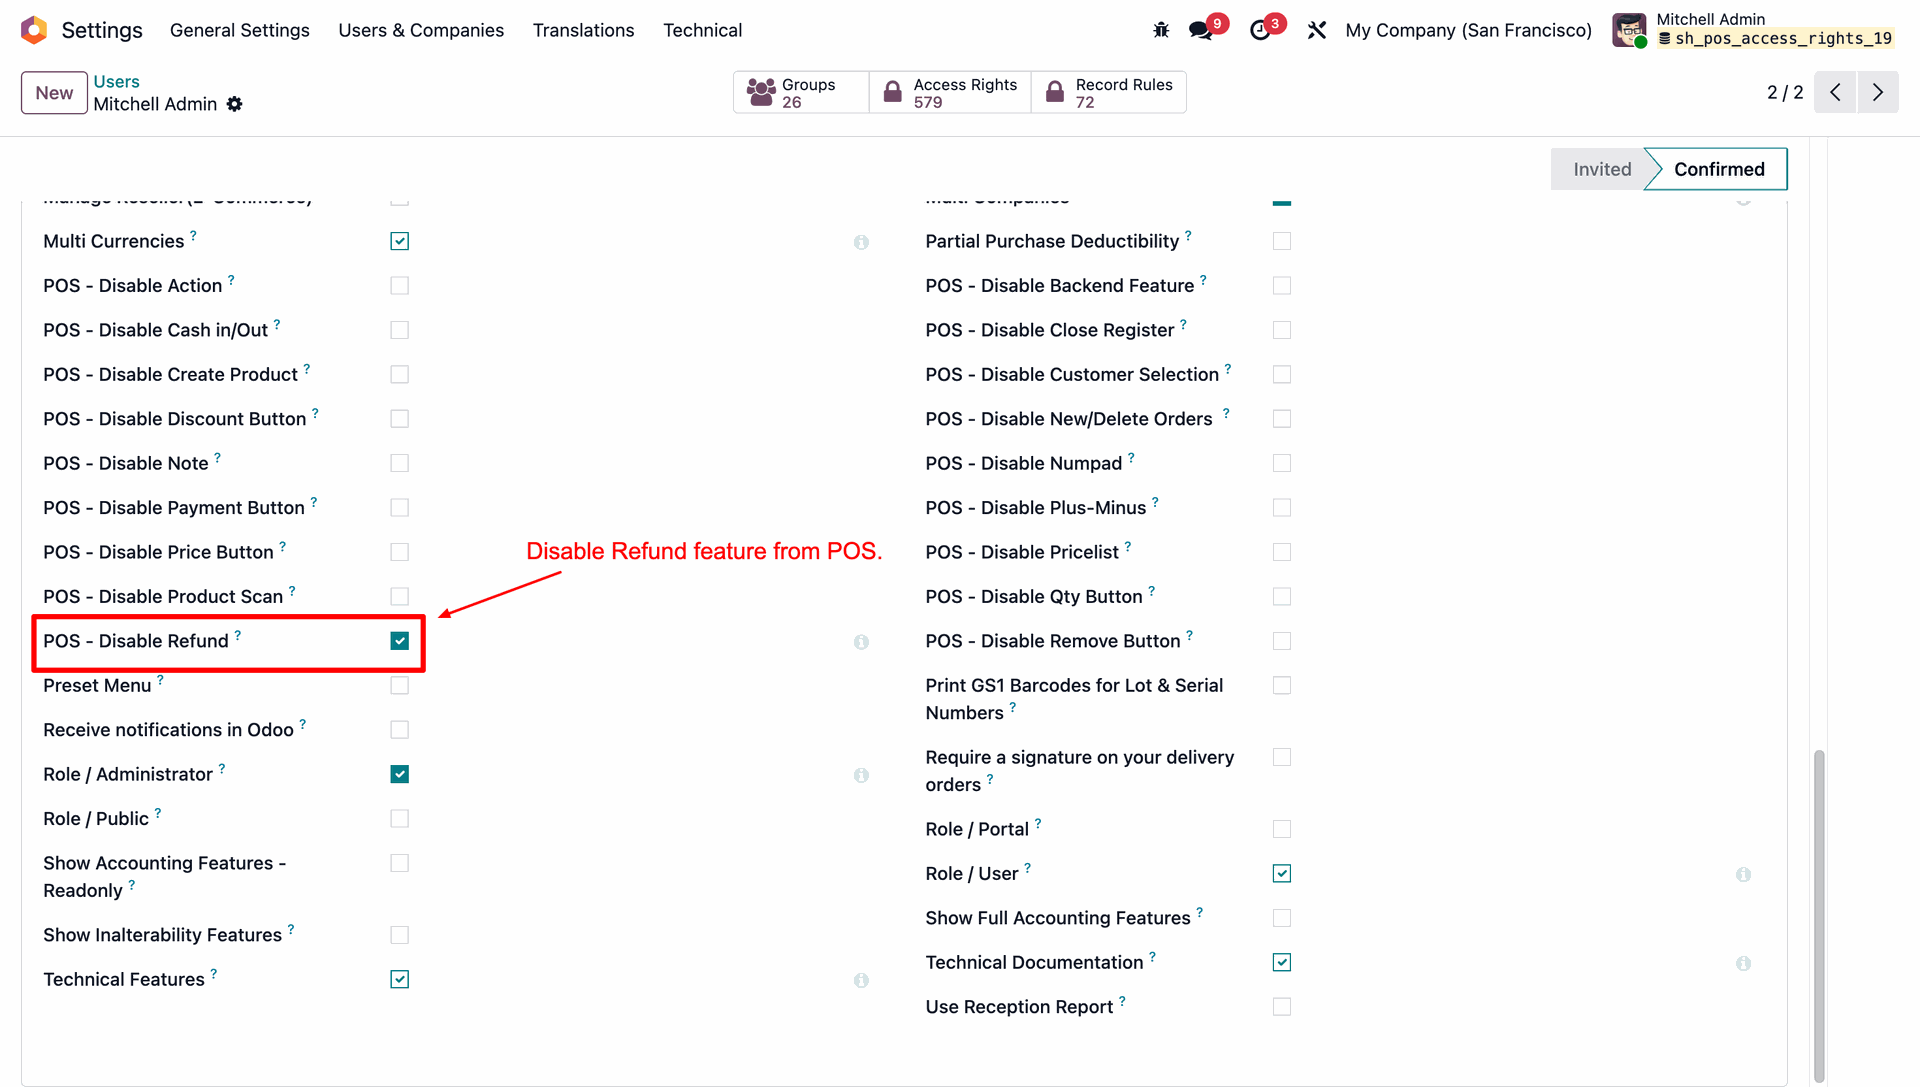Click Mitchell Admin user avatar
This screenshot has width=1920, height=1087.
point(1629,30)
